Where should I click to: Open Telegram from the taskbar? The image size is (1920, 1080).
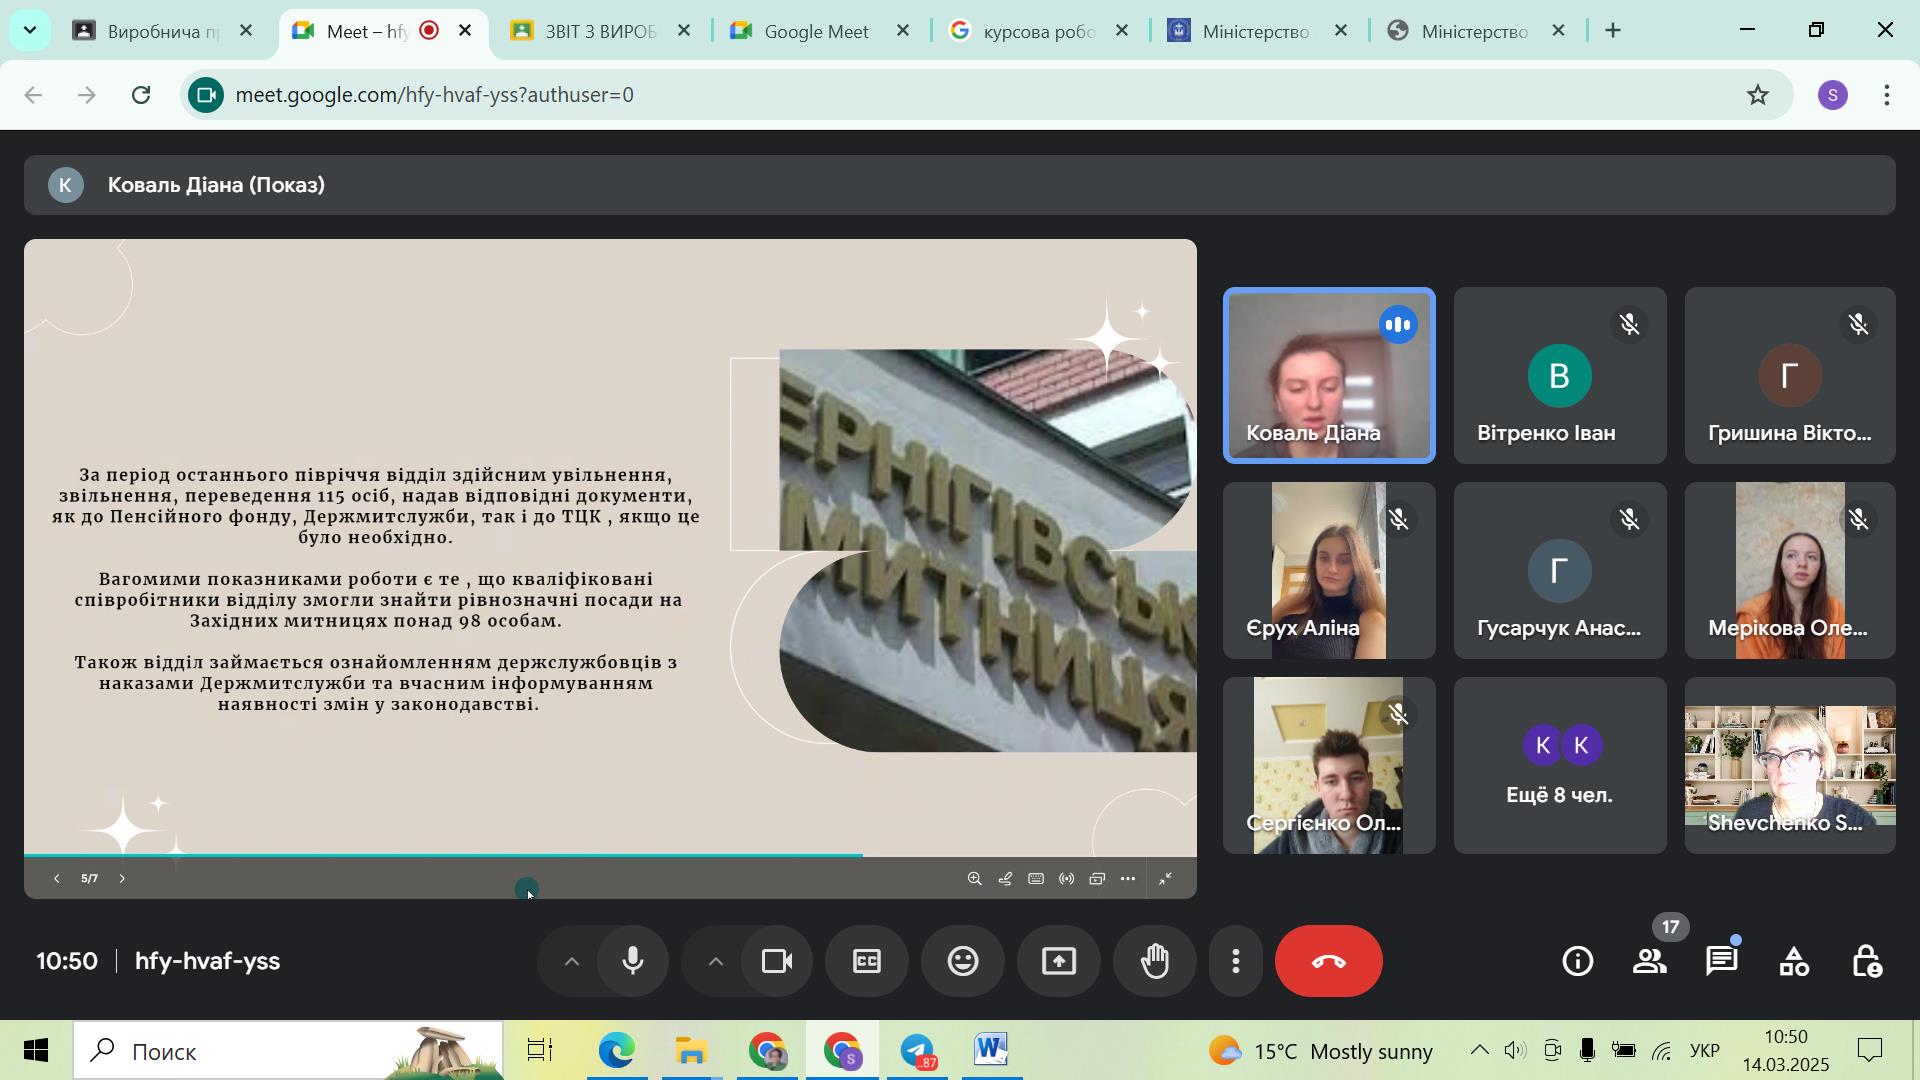tap(918, 1051)
